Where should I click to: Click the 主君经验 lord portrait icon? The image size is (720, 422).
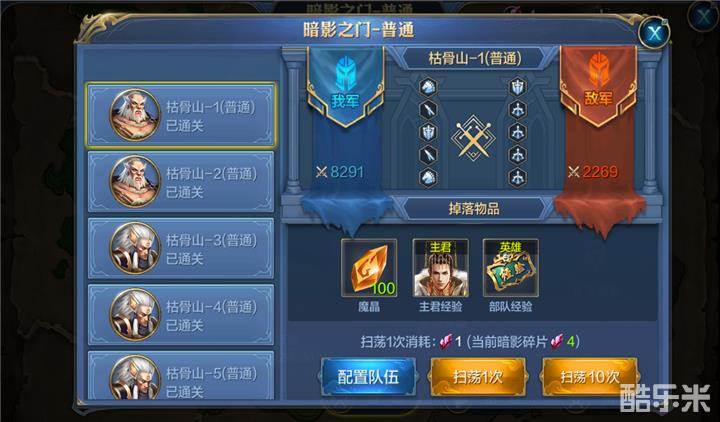pyautogui.click(x=440, y=268)
